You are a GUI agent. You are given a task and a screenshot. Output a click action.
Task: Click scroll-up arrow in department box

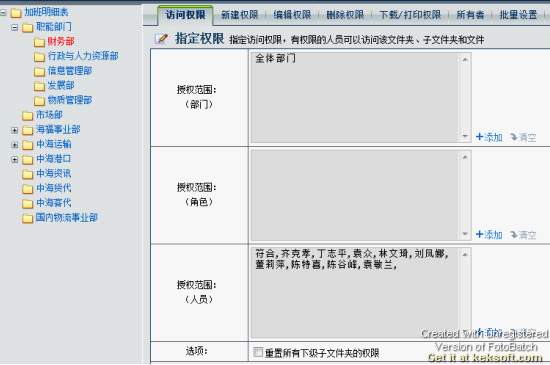click(x=464, y=60)
